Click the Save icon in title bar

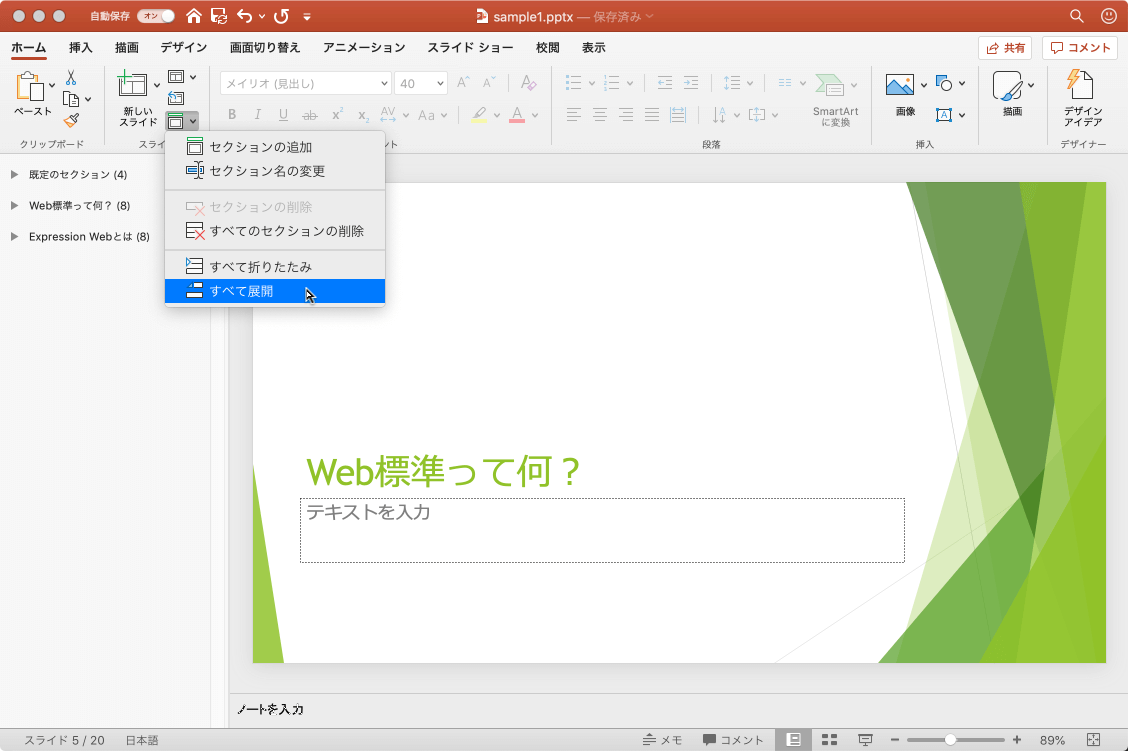[219, 16]
